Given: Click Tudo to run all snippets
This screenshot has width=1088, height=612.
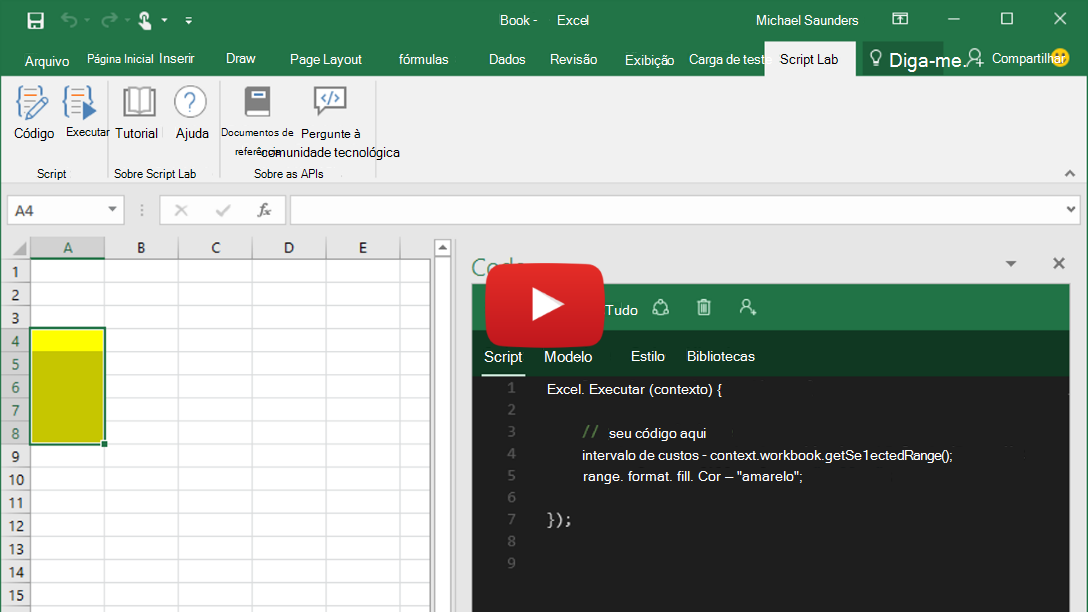Looking at the screenshot, I should (620, 309).
